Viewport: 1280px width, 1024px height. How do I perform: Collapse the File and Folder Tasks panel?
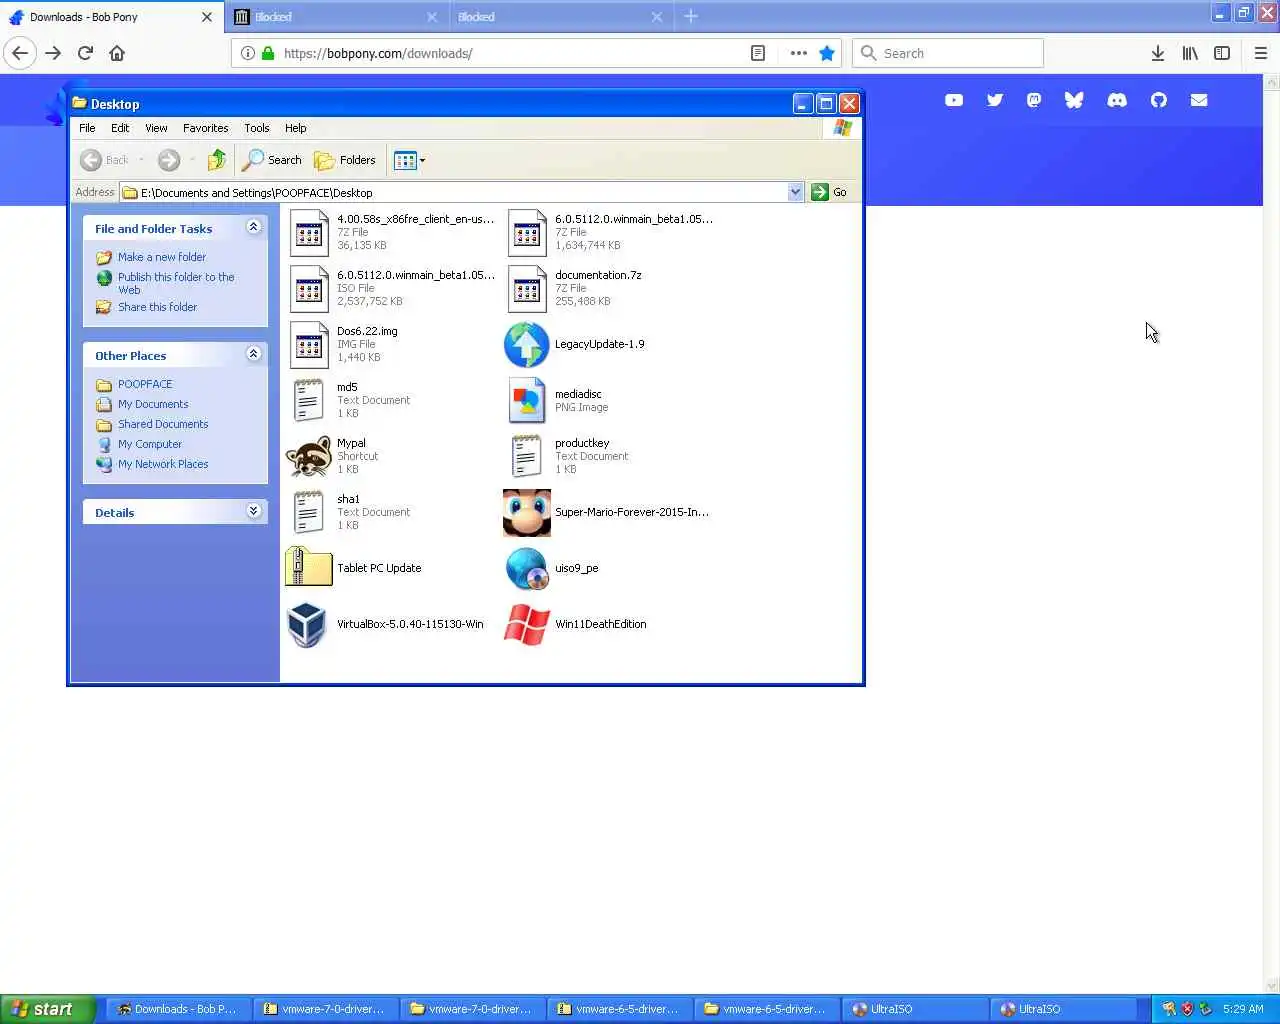tap(254, 227)
